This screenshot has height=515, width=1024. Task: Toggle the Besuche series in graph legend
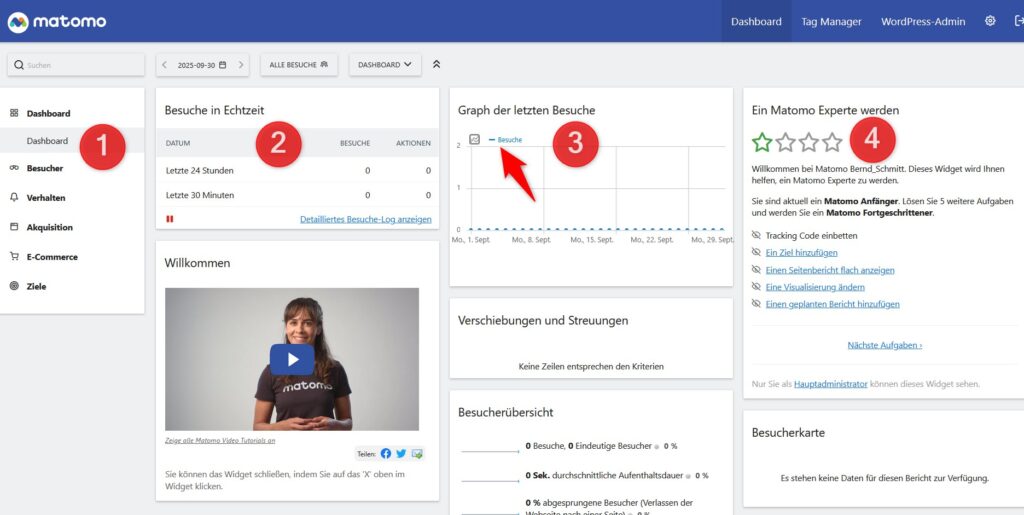pyautogui.click(x=509, y=140)
